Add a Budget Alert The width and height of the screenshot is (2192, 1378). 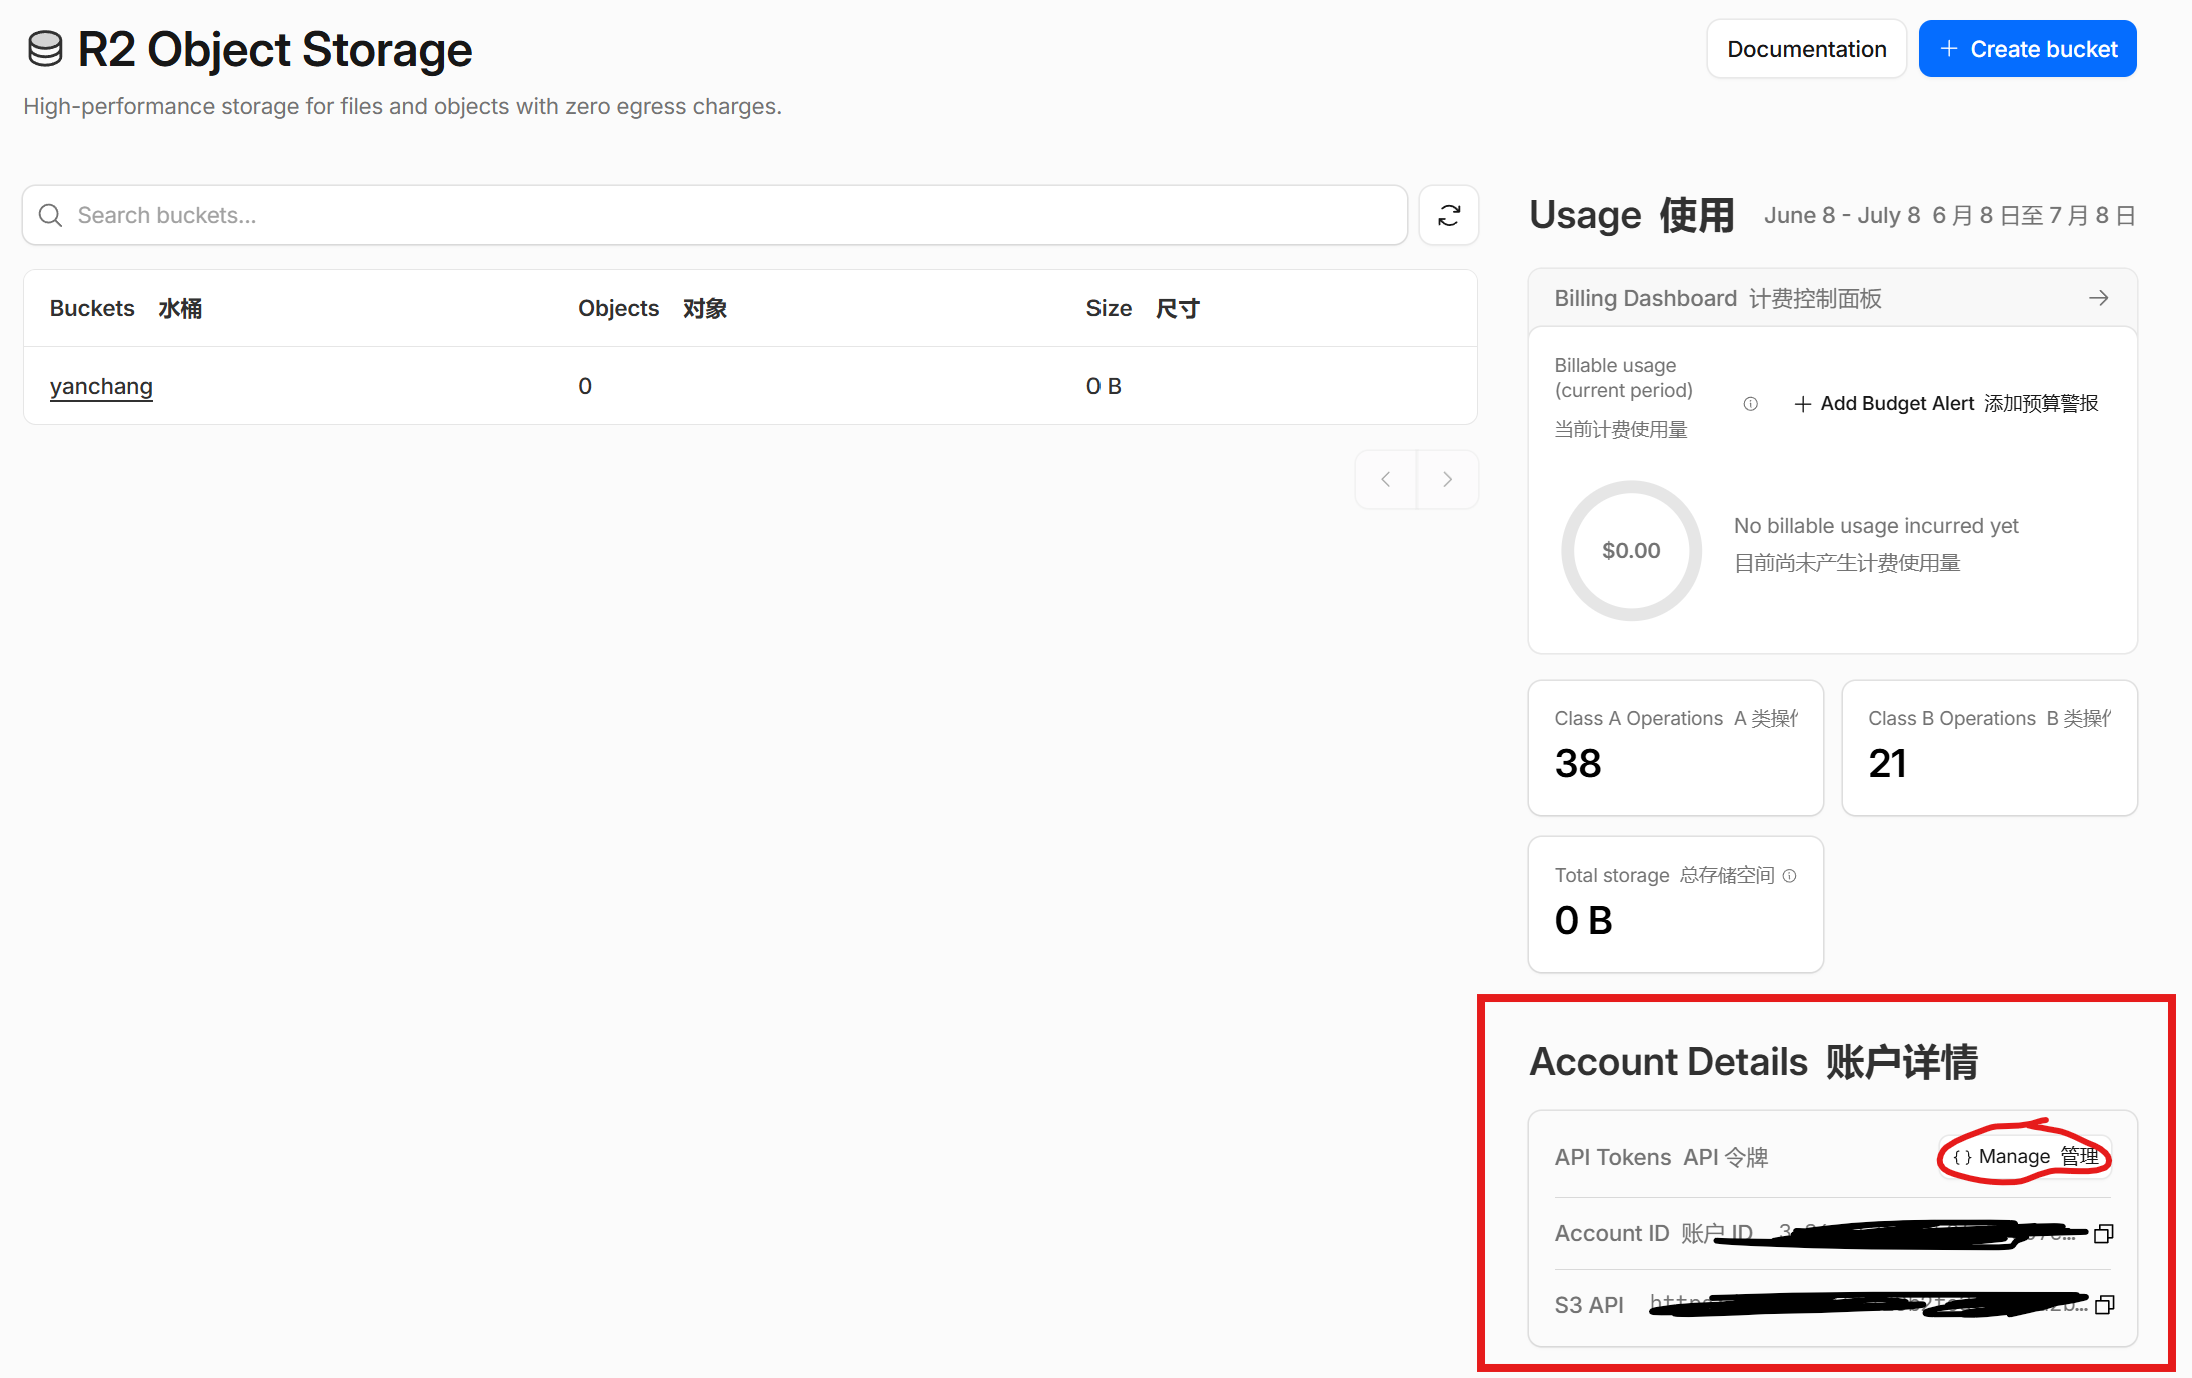pyautogui.click(x=1946, y=403)
